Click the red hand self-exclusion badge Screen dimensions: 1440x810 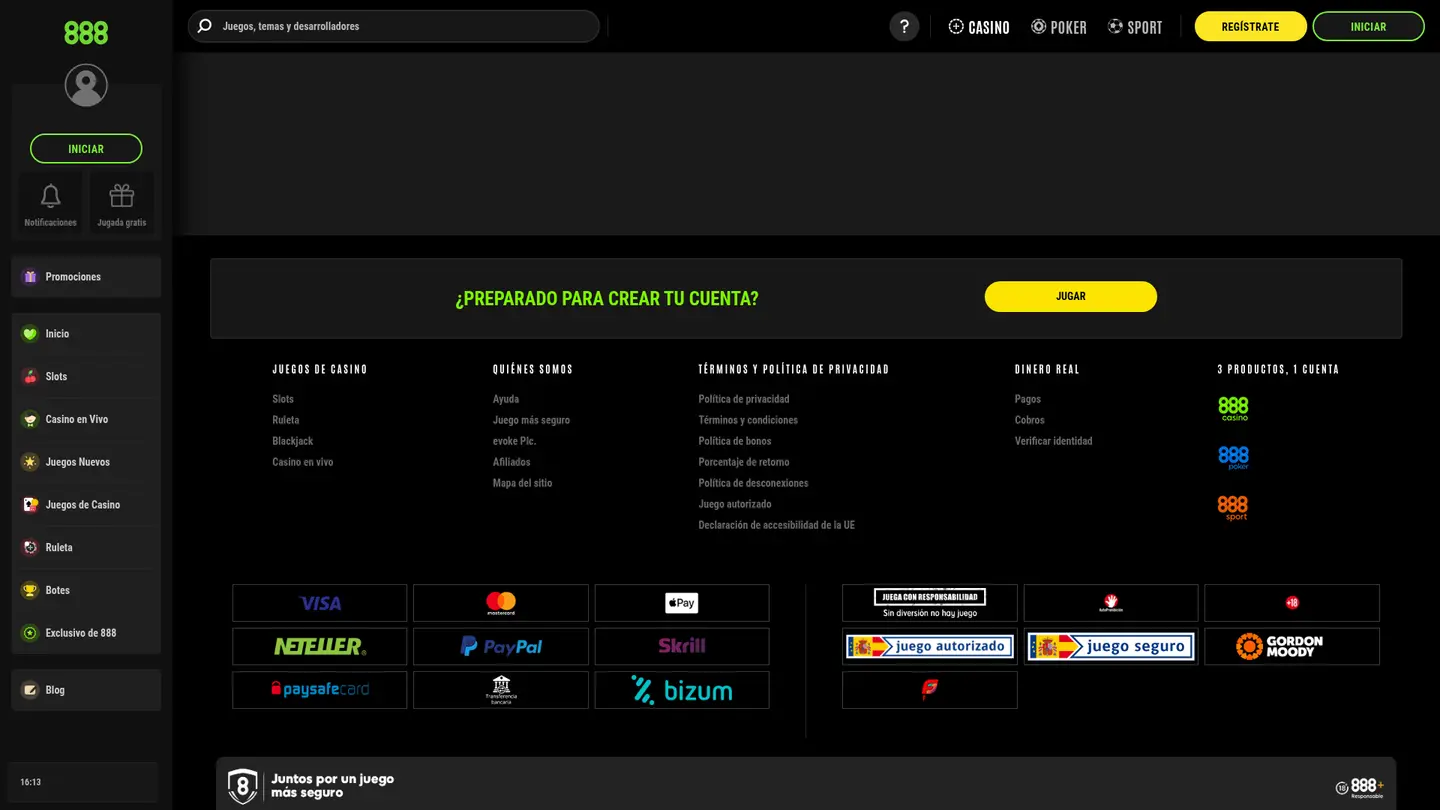(x=1111, y=603)
